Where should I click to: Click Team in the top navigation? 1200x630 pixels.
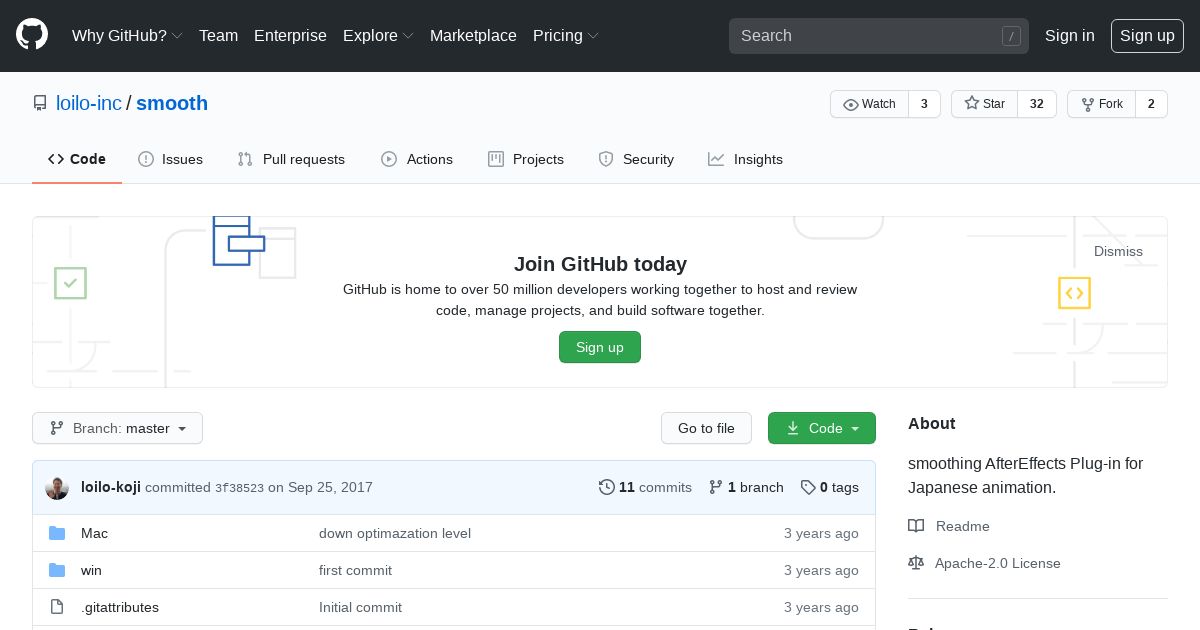[x=218, y=35]
